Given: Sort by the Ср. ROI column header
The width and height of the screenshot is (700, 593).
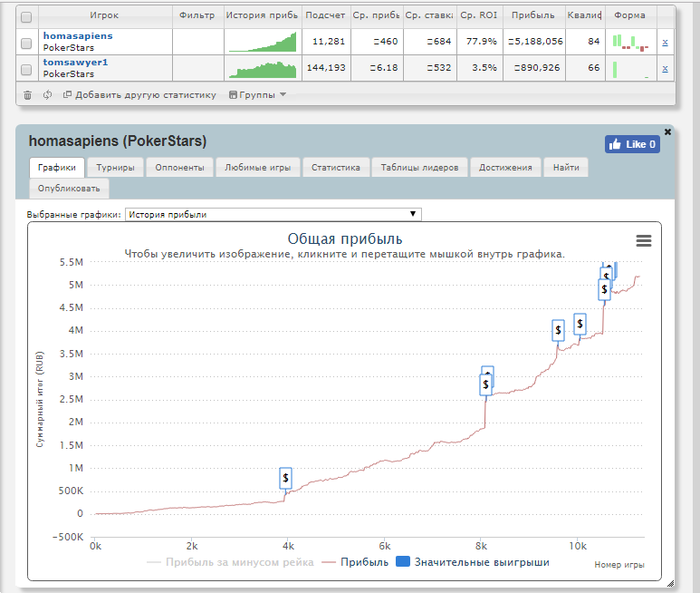Looking at the screenshot, I should (479, 15).
